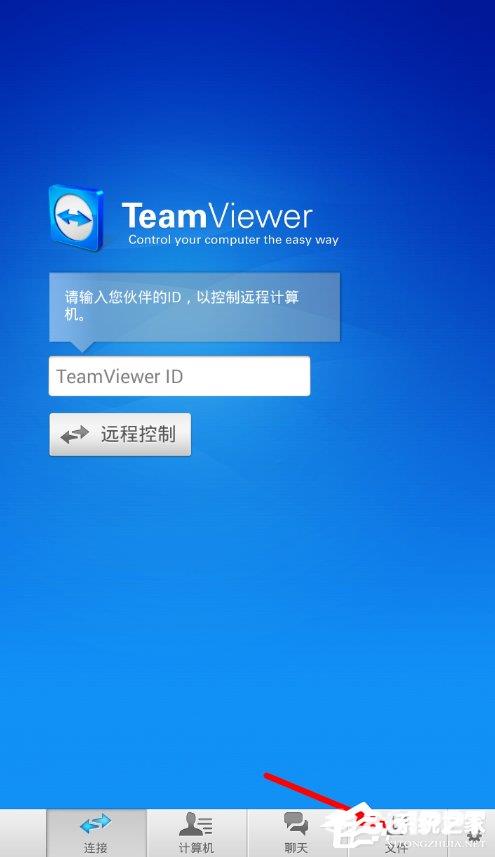Click the TeamViewer wordmark text
The height and width of the screenshot is (857, 495).
217,216
